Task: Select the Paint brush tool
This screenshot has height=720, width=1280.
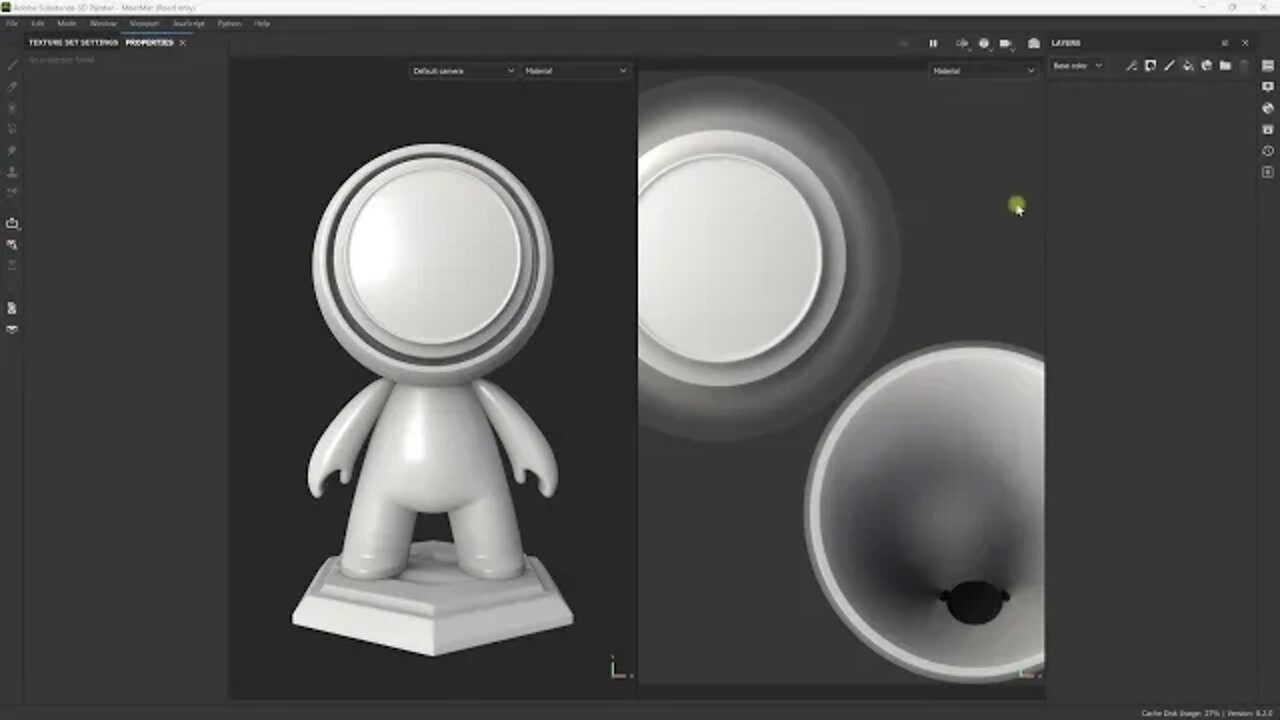Action: pyautogui.click(x=12, y=65)
